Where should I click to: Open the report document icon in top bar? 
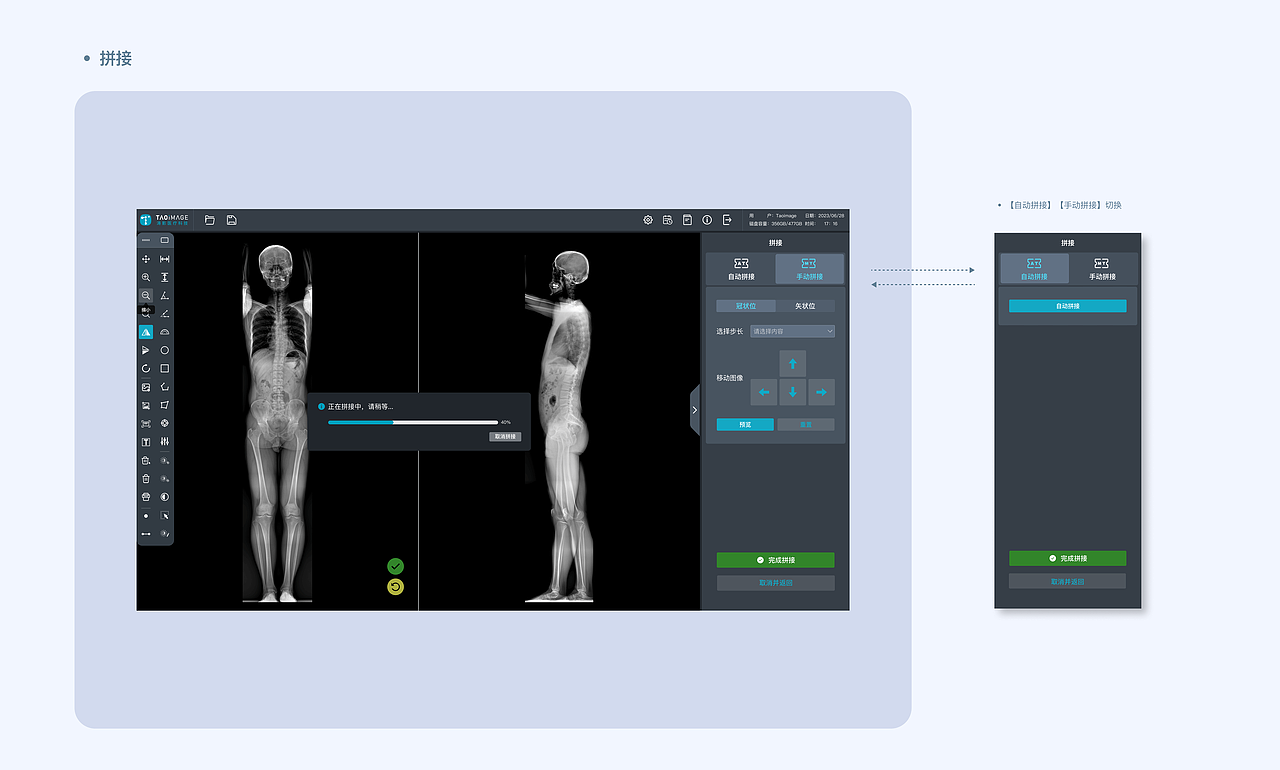click(688, 220)
